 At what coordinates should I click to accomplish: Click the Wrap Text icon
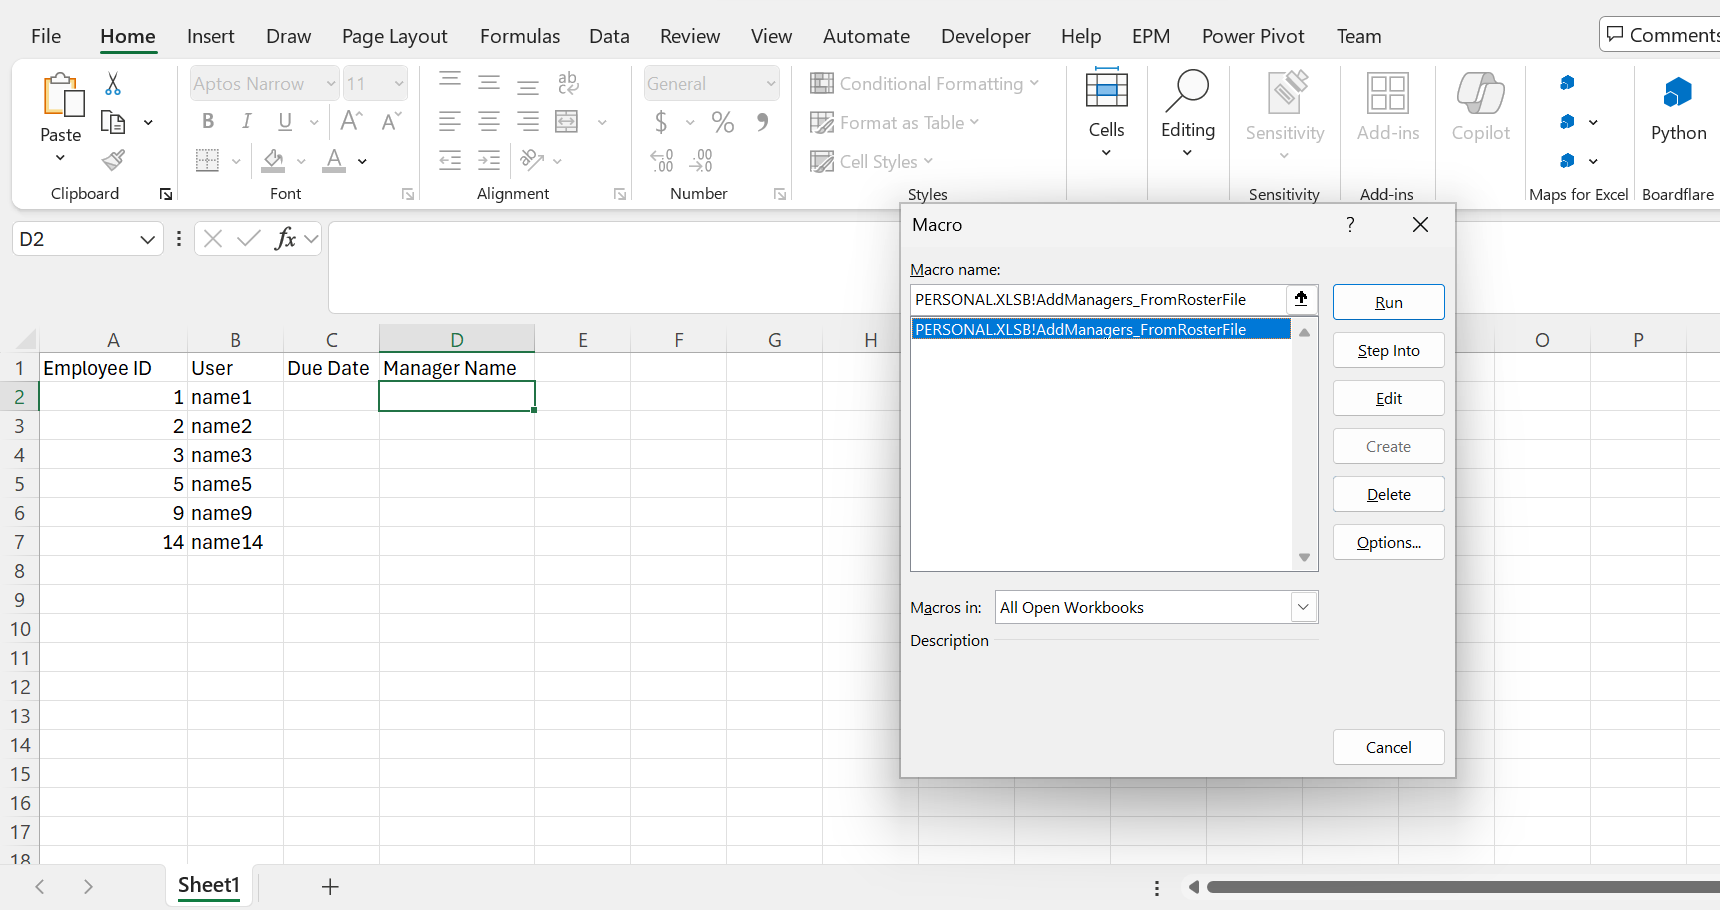click(568, 83)
